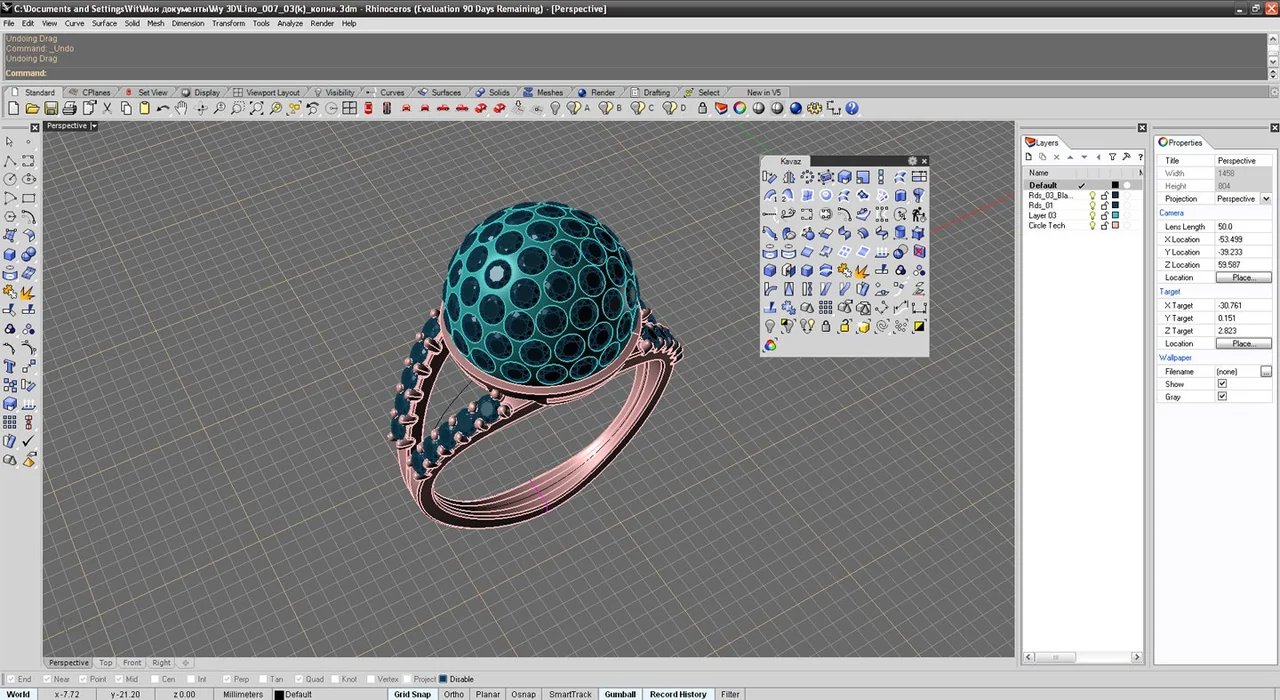Click Place button for Camera Location
This screenshot has width=1280, height=700.
click(x=1243, y=277)
